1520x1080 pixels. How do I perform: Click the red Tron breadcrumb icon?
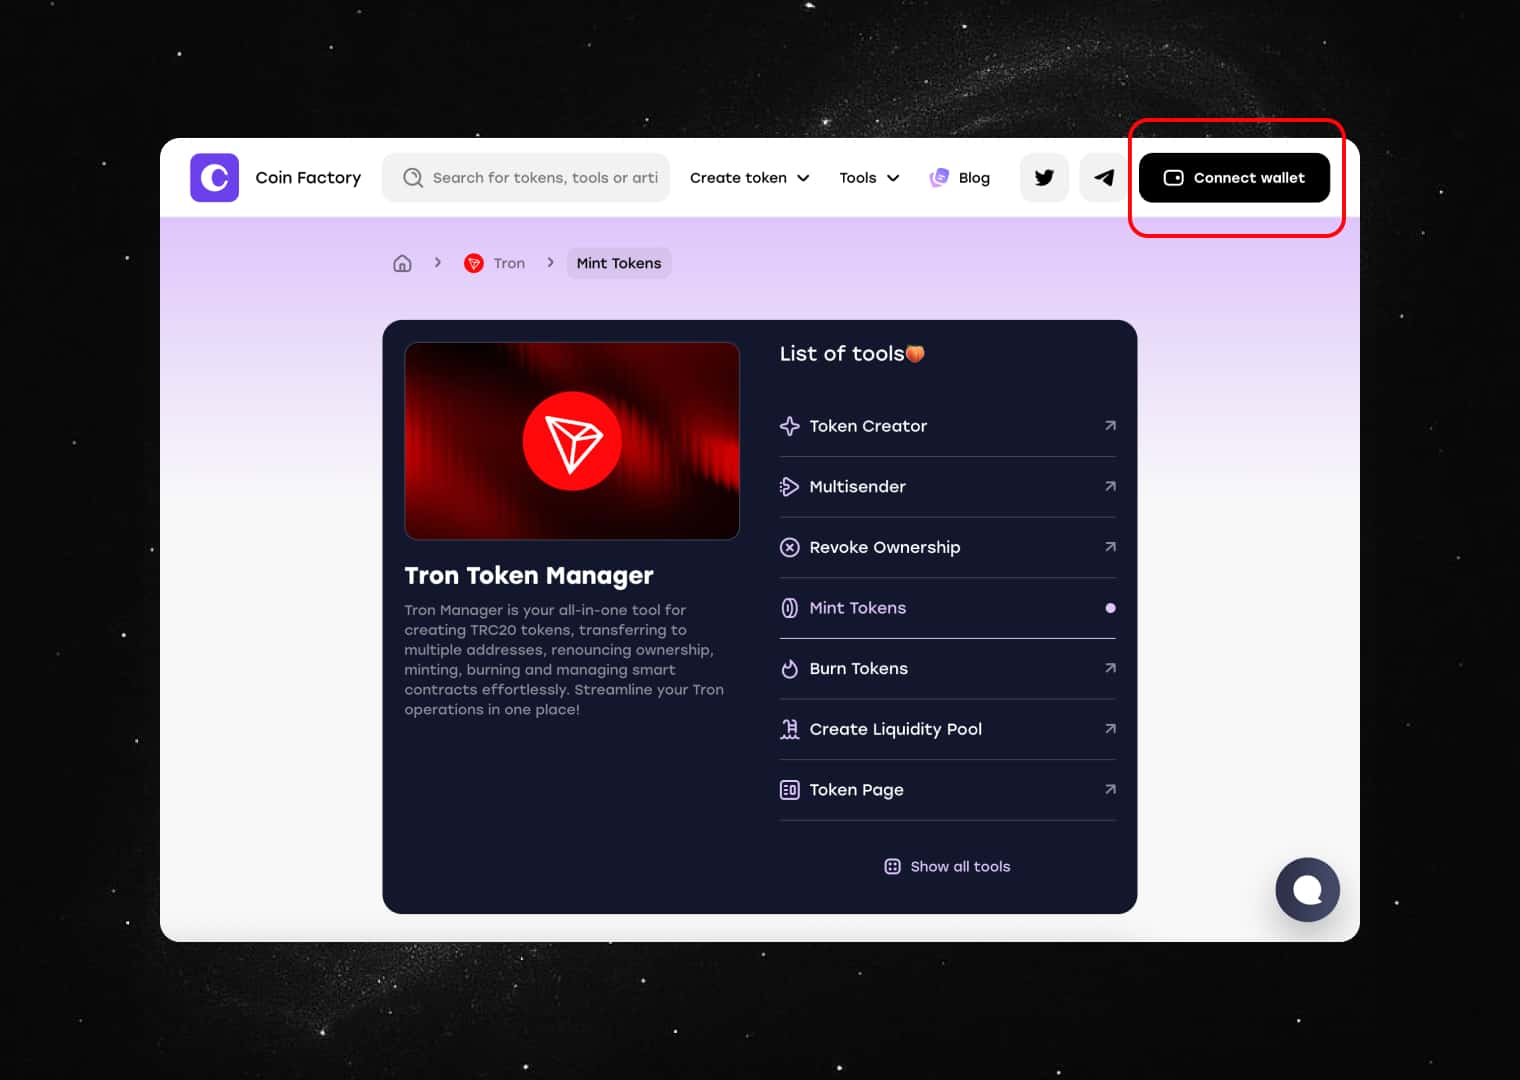[x=474, y=263]
